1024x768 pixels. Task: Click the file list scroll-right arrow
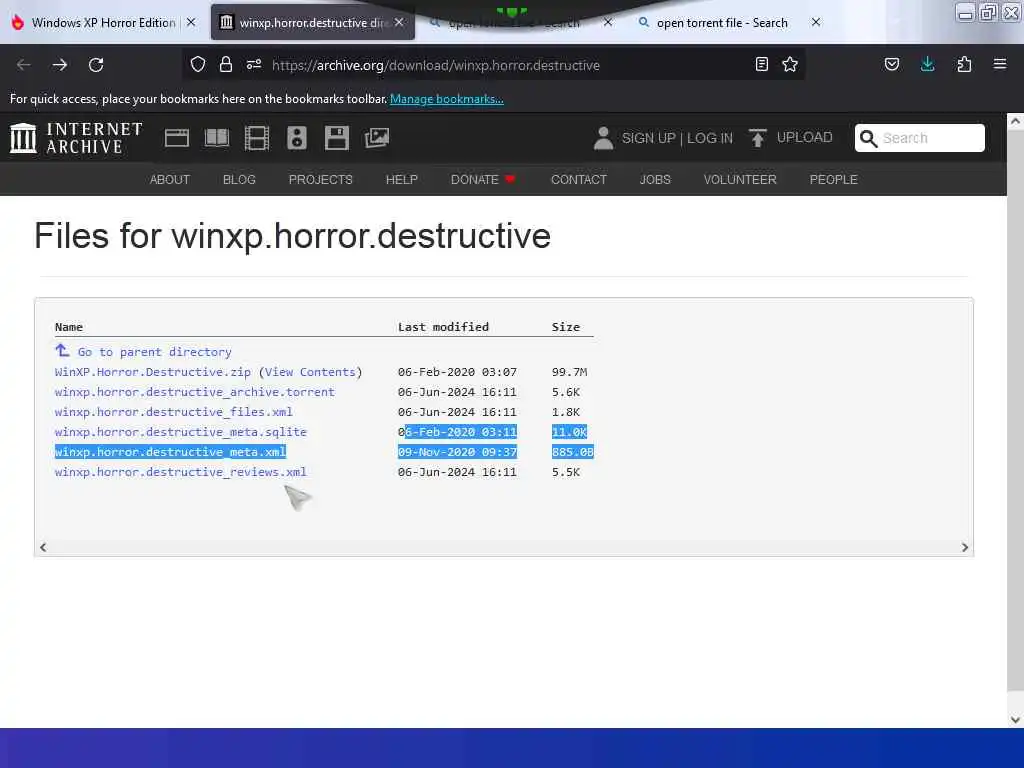[965, 547]
